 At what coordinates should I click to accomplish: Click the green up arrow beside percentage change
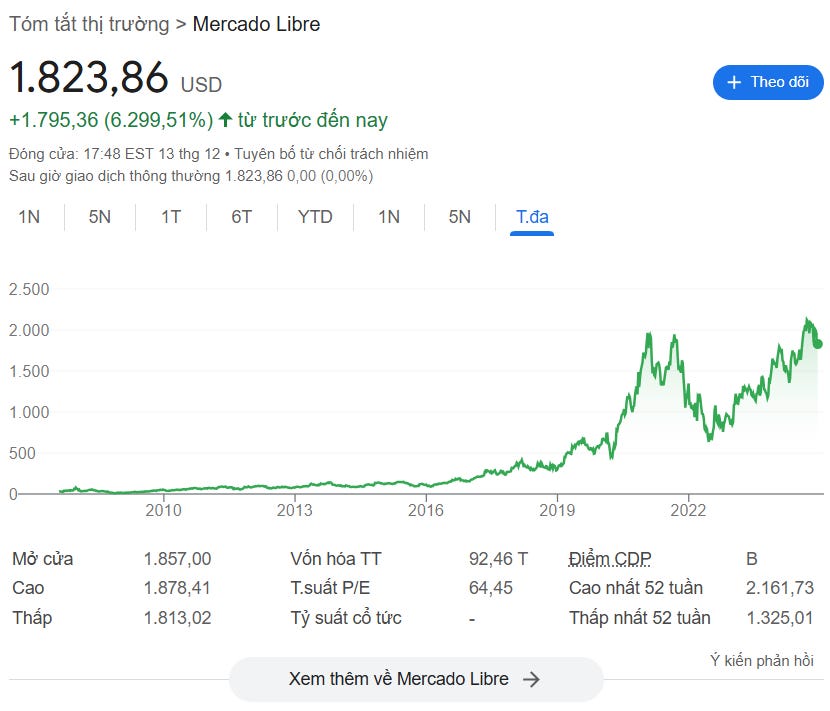(225, 121)
